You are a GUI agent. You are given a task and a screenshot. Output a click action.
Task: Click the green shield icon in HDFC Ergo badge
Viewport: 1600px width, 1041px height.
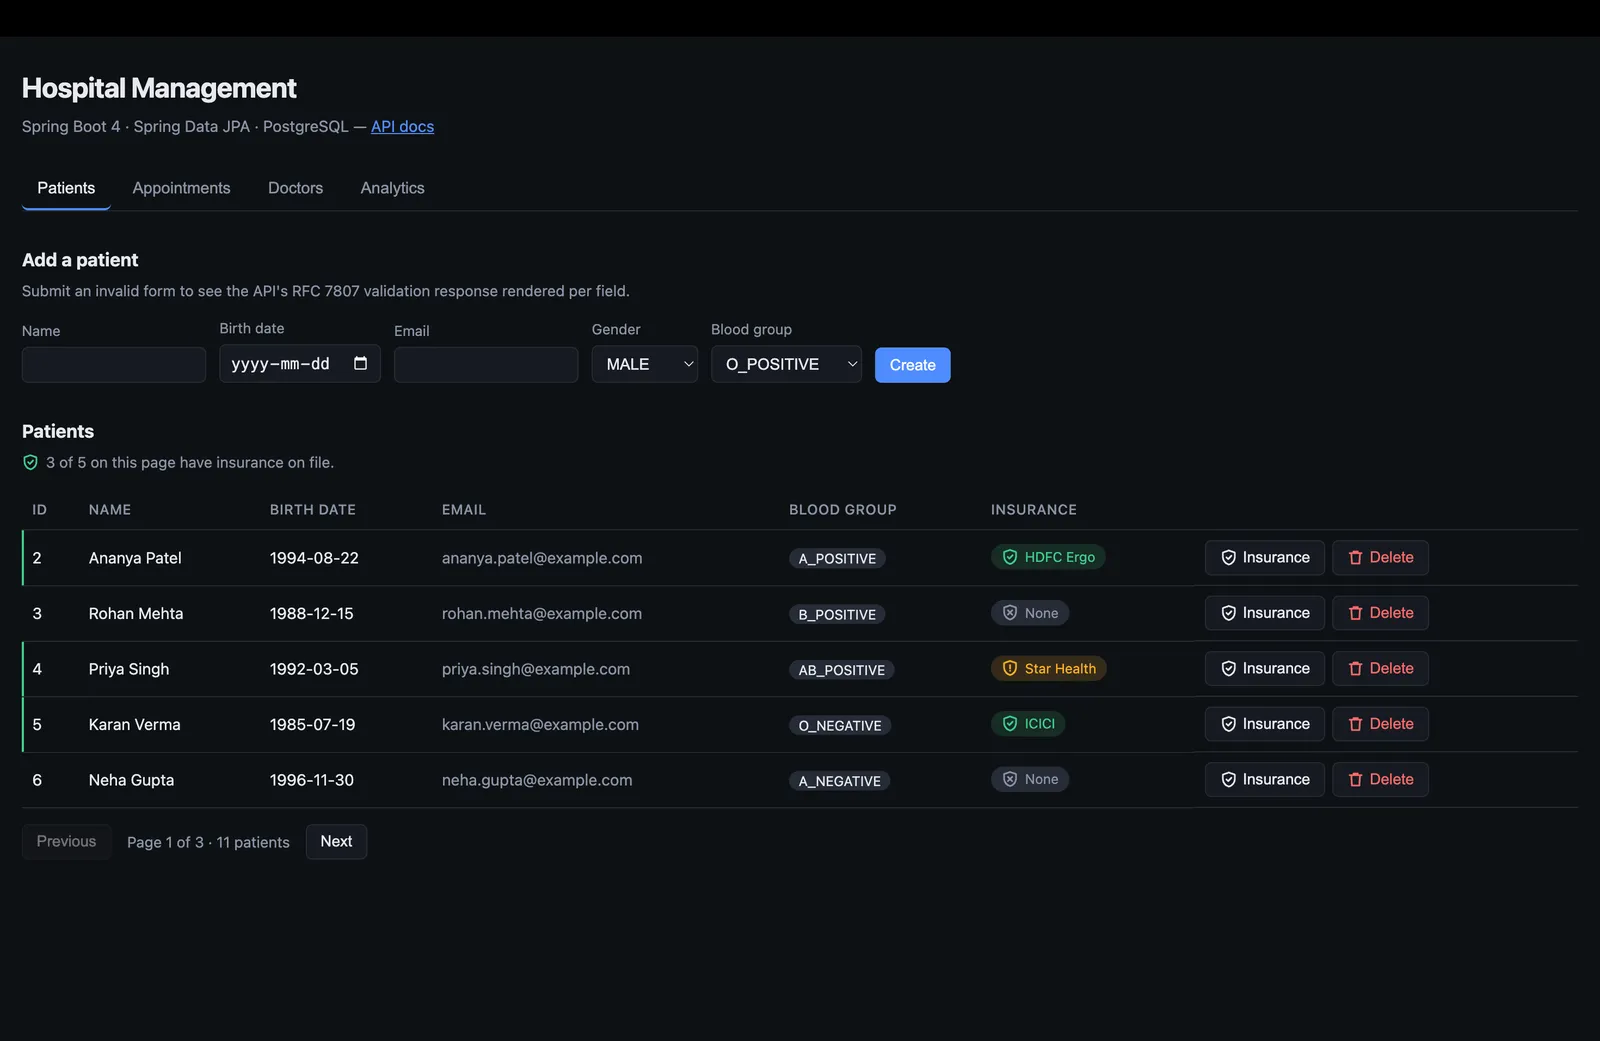click(1010, 557)
